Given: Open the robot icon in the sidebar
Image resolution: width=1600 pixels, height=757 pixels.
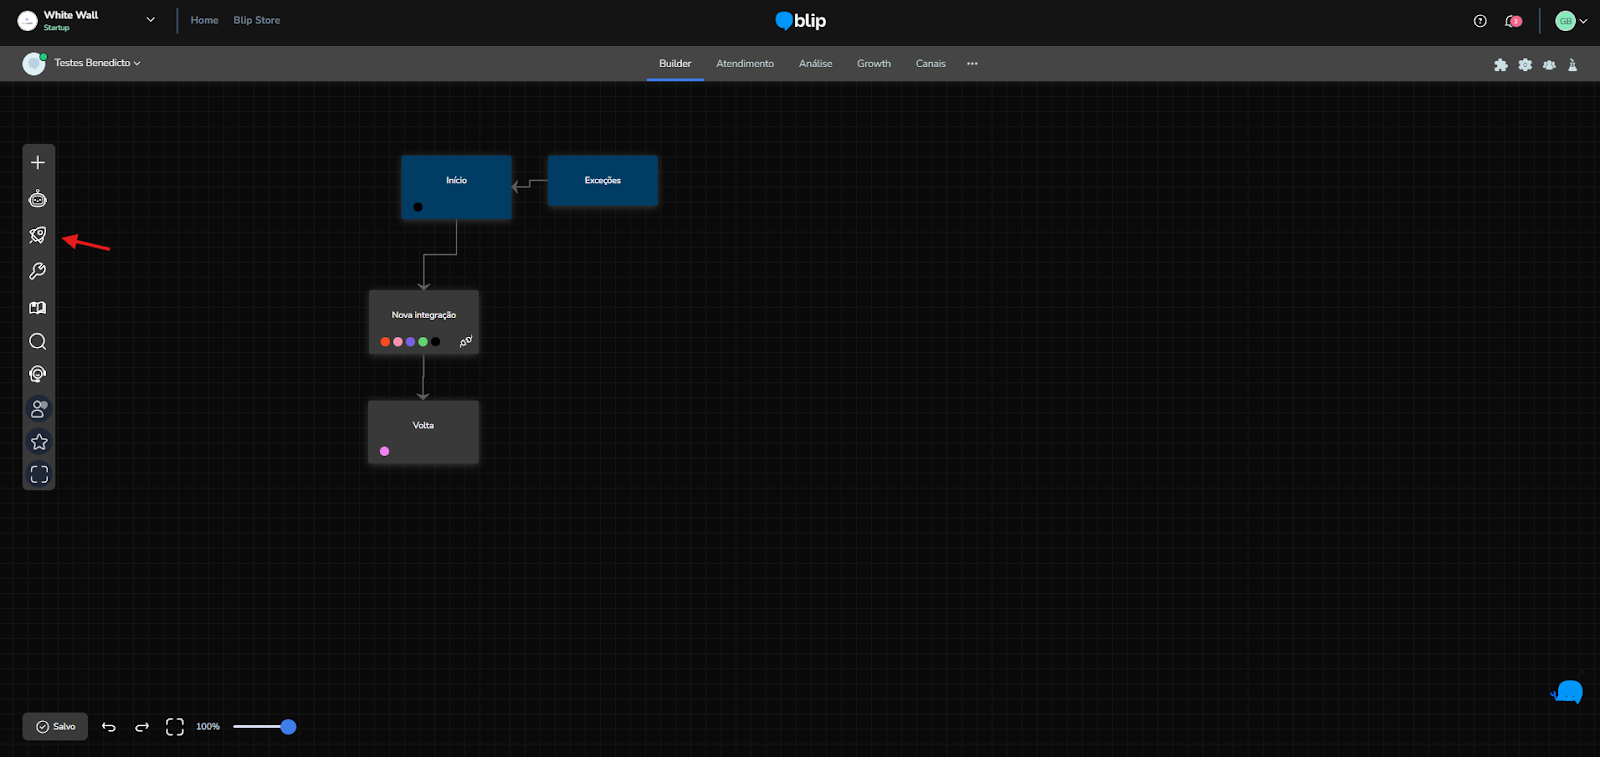Looking at the screenshot, I should pyautogui.click(x=38, y=199).
